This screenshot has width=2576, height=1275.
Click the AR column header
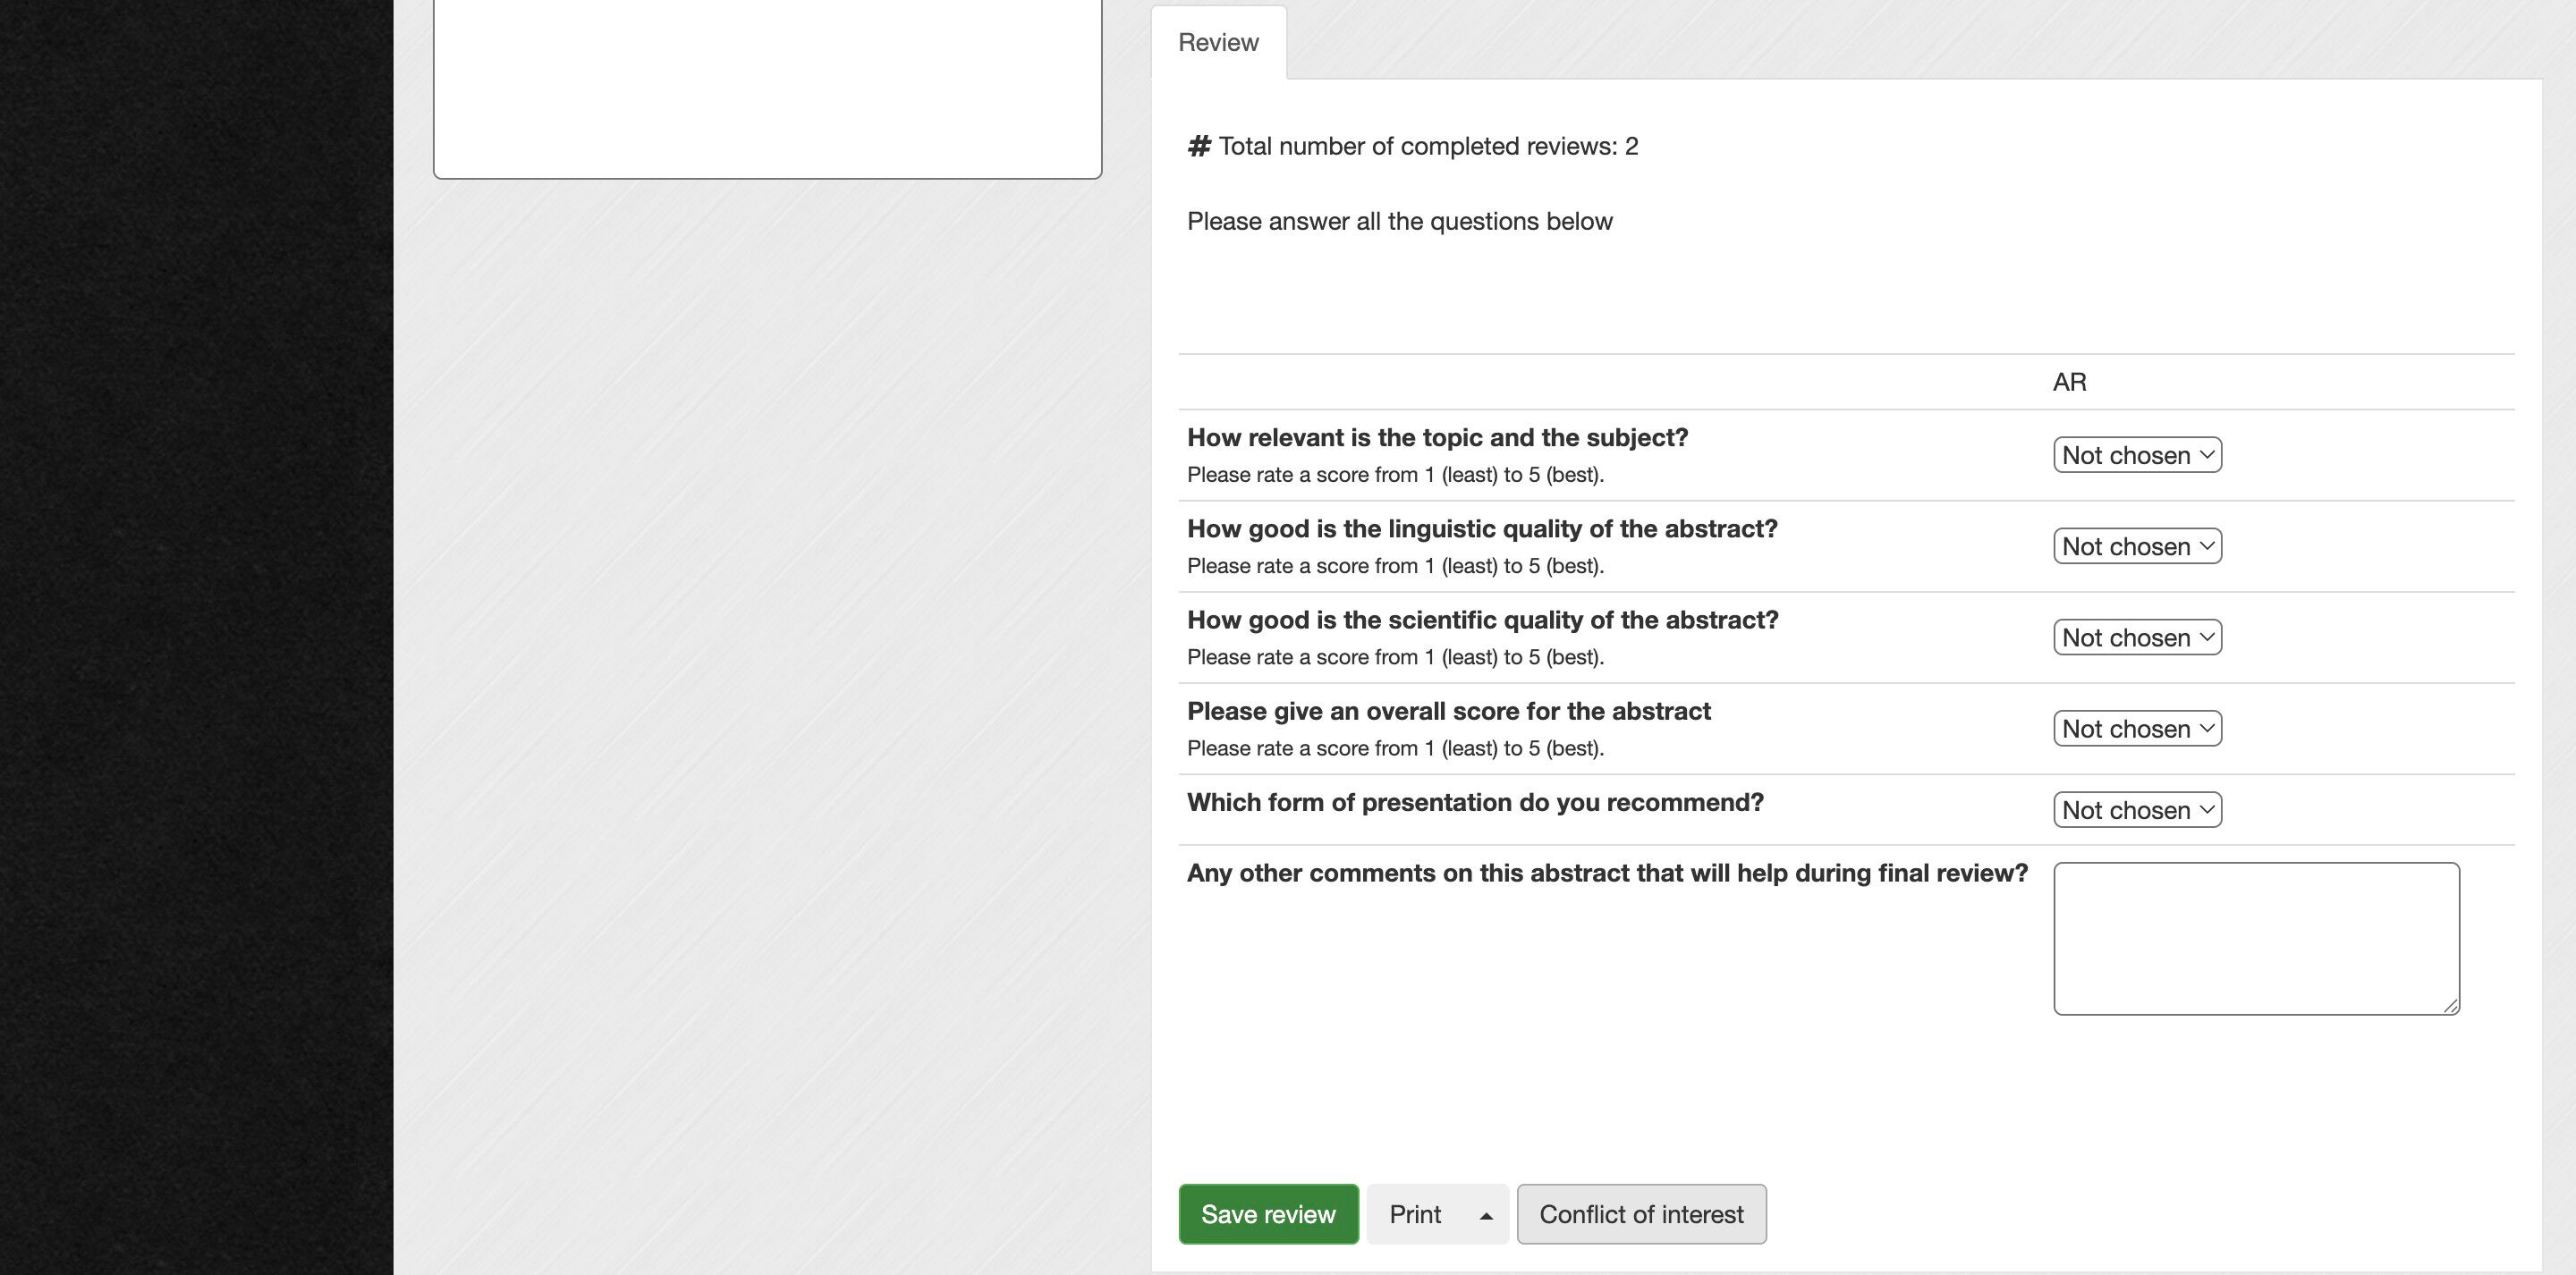(2069, 382)
